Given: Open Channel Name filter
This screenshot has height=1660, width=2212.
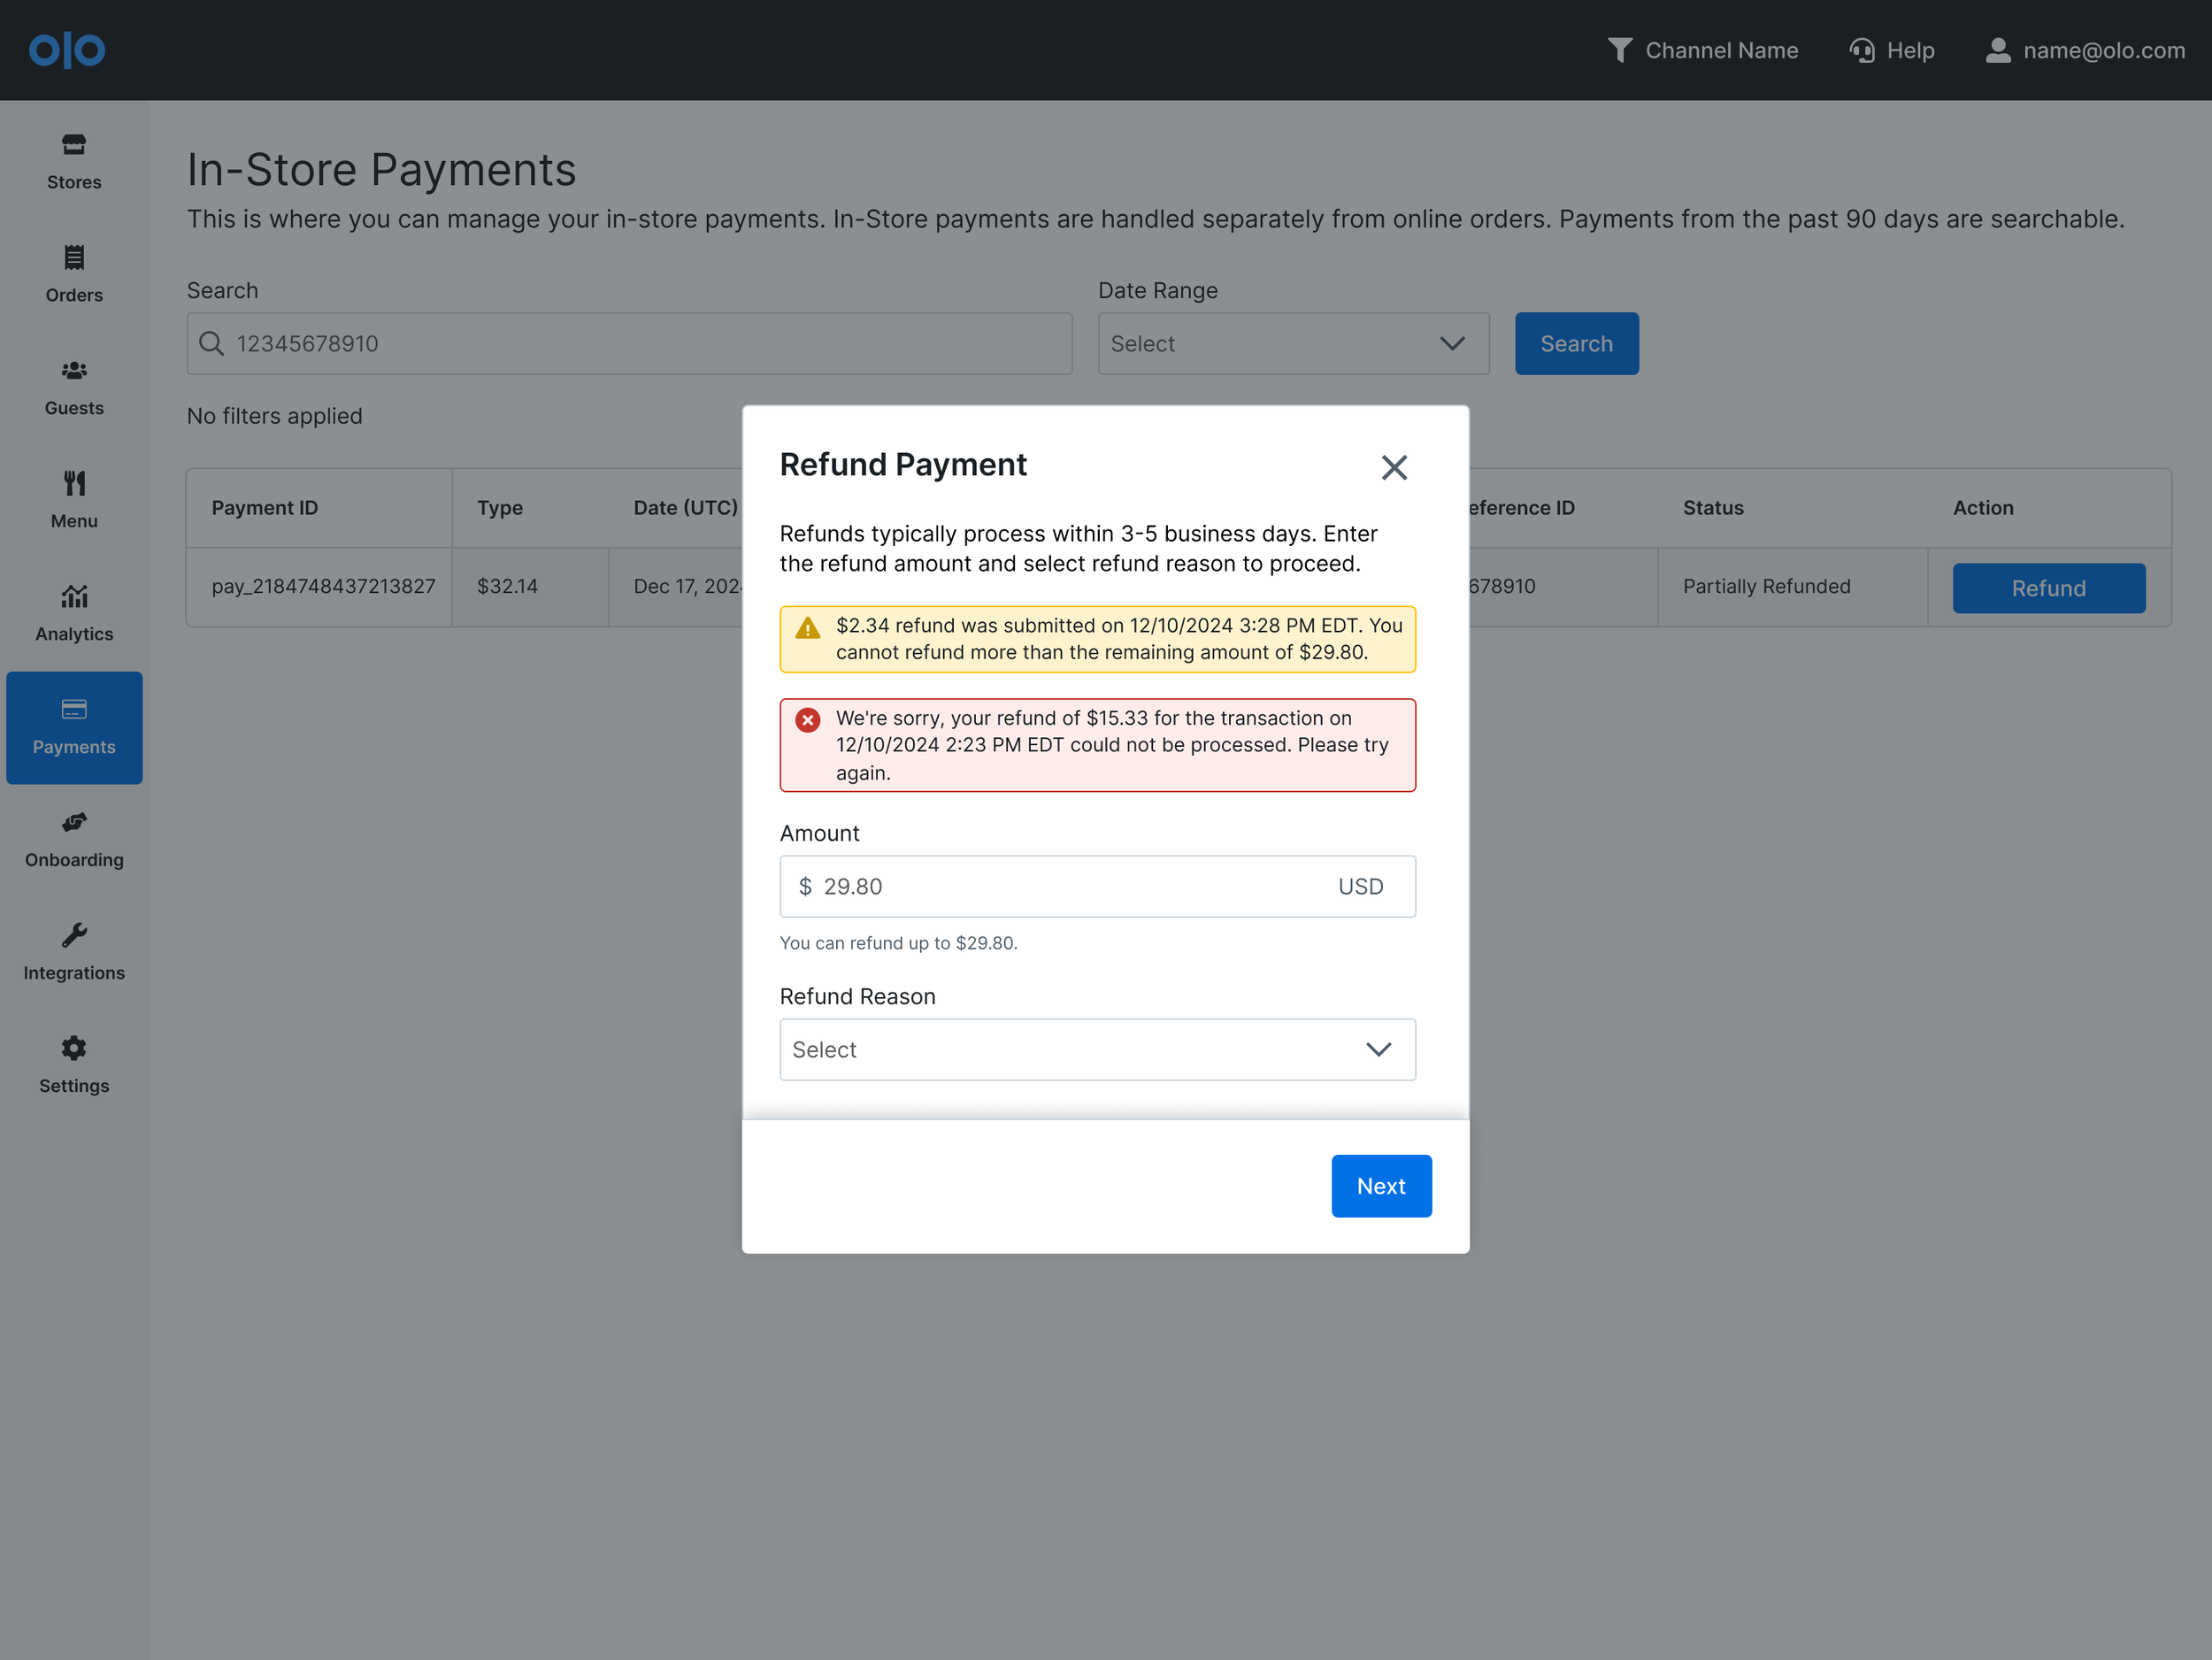Looking at the screenshot, I should 1703,50.
